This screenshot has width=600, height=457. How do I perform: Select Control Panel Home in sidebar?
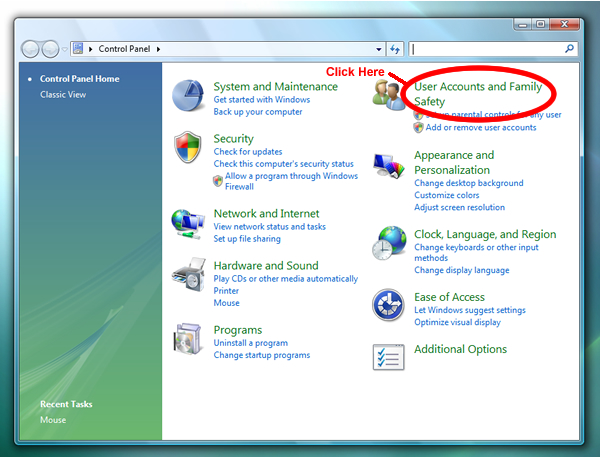(80, 79)
